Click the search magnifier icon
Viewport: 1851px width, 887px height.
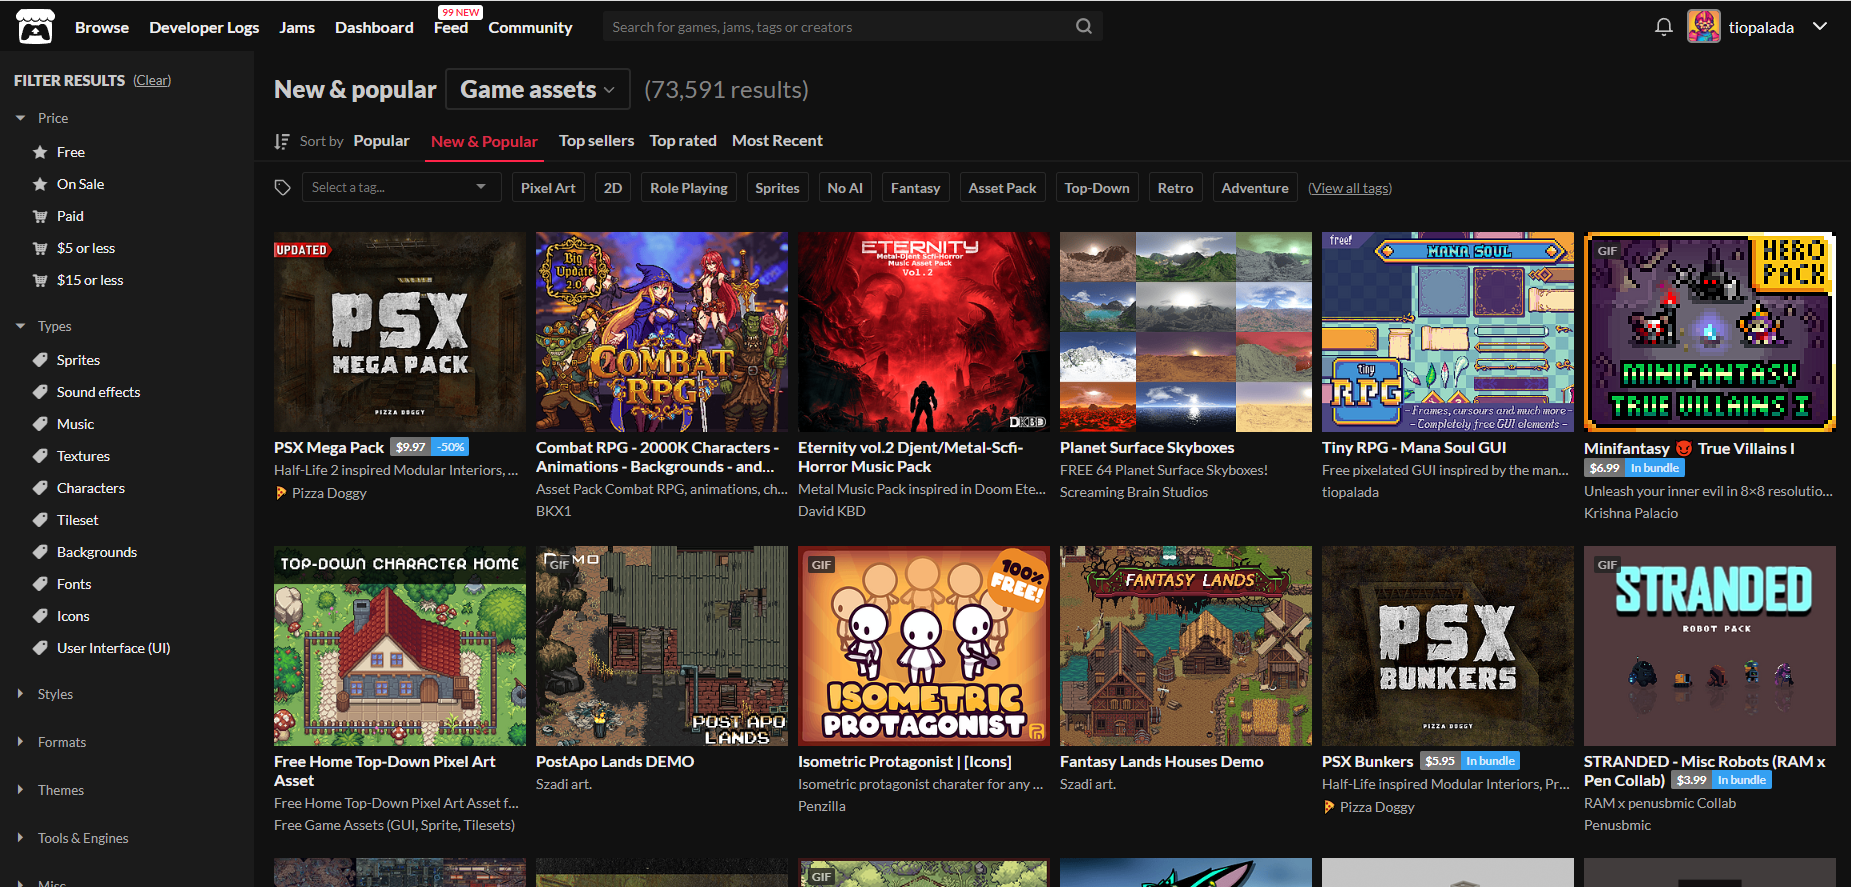[1084, 26]
